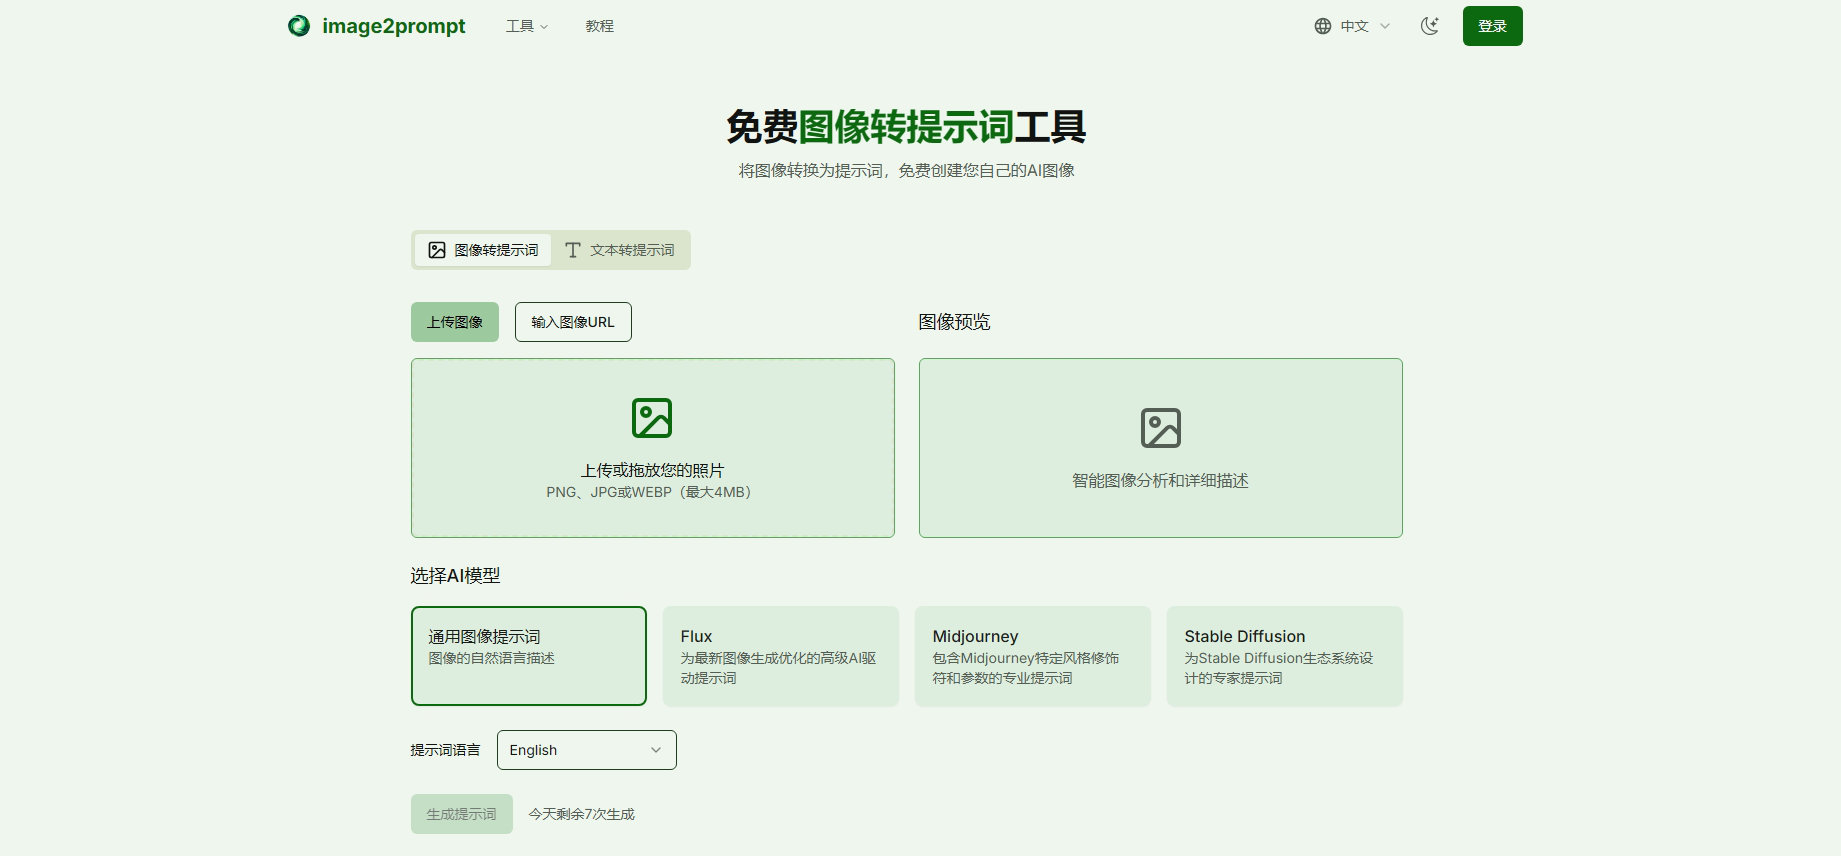Click the image2prompt logo icon
The height and width of the screenshot is (856, 1841).
299,26
